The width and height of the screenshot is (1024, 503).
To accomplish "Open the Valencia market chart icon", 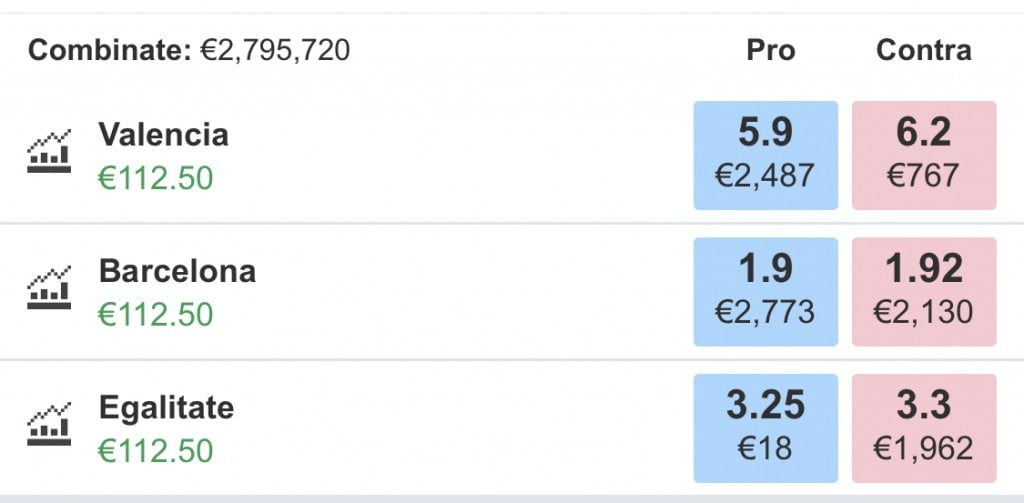I will pyautogui.click(x=48, y=152).
